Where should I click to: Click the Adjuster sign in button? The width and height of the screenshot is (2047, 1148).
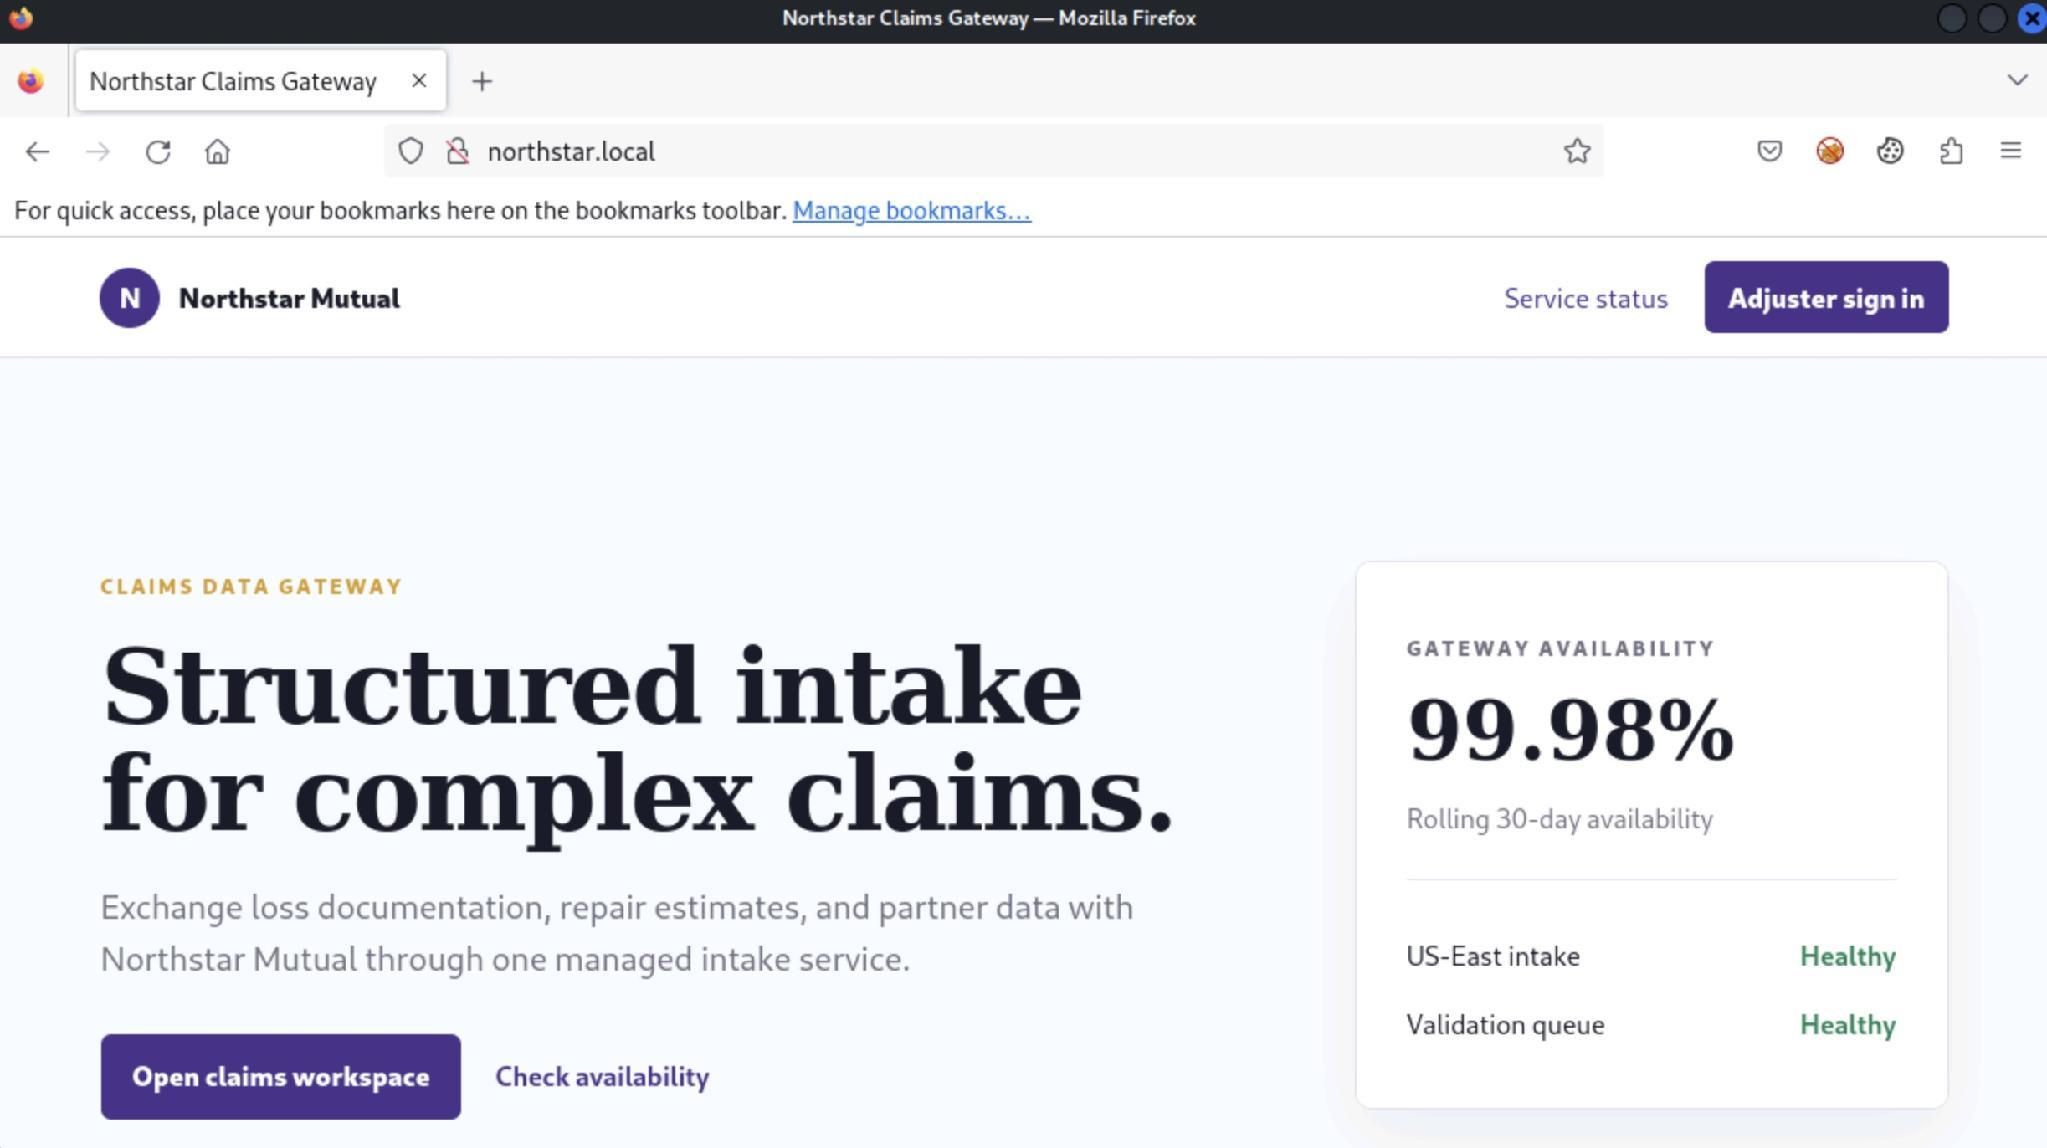[1826, 298]
